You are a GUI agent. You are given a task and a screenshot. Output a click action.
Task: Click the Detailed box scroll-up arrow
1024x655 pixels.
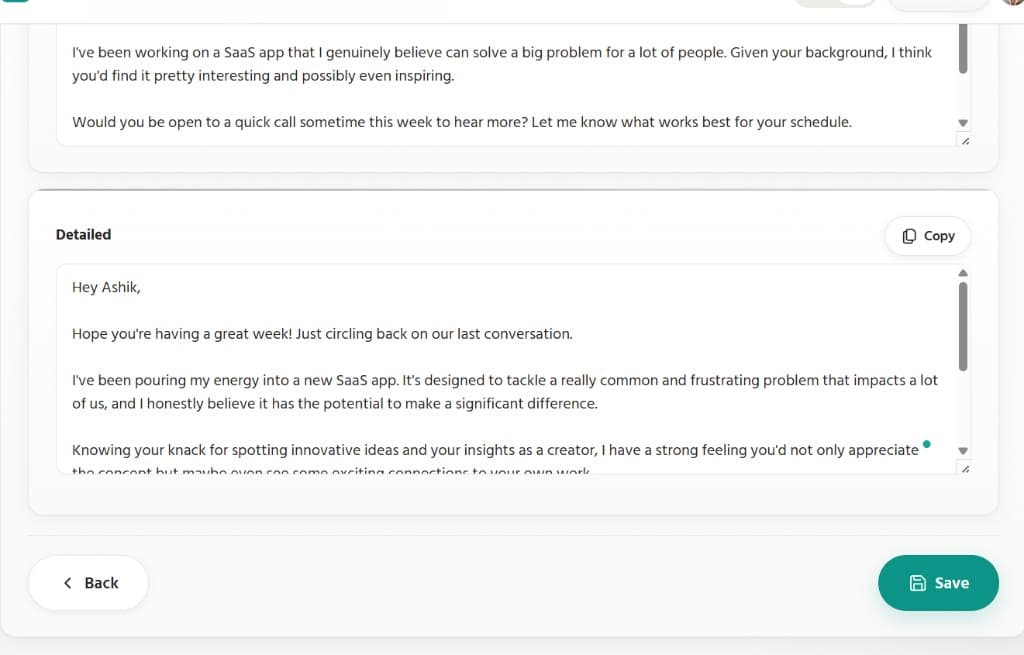tap(963, 273)
